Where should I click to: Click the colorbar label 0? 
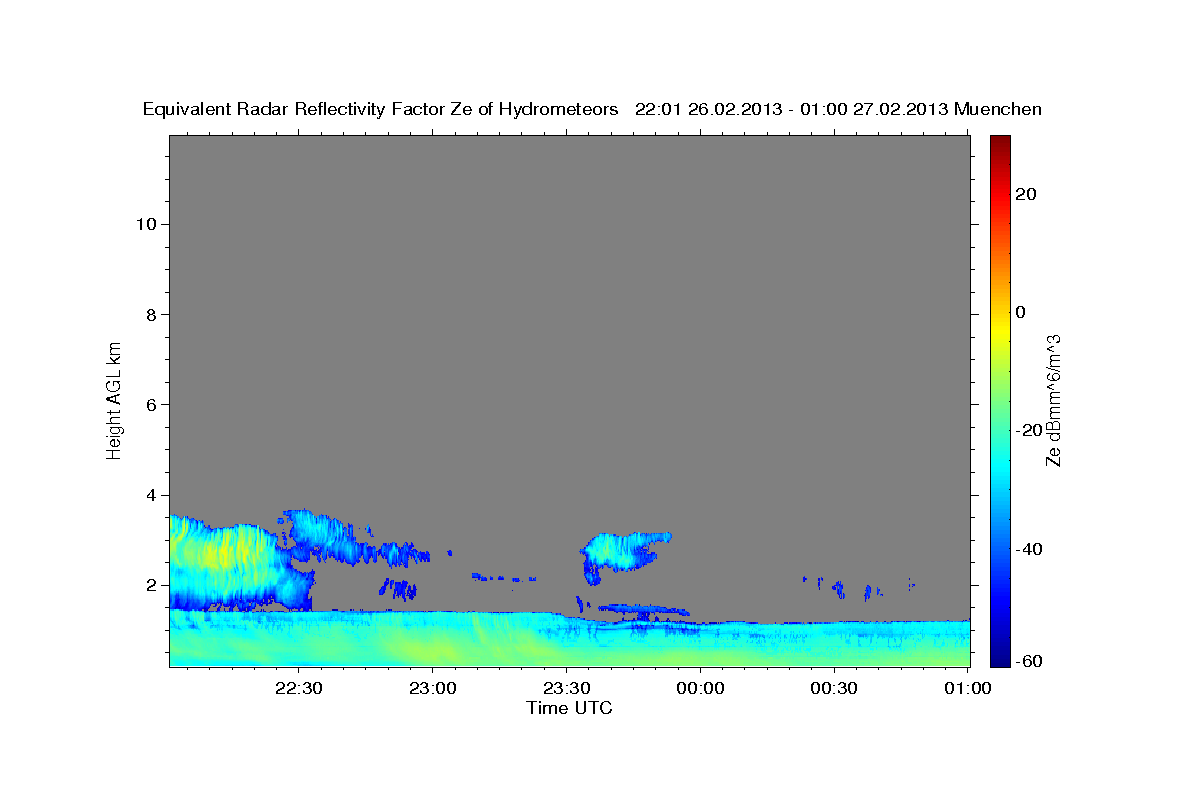pyautogui.click(x=1021, y=312)
